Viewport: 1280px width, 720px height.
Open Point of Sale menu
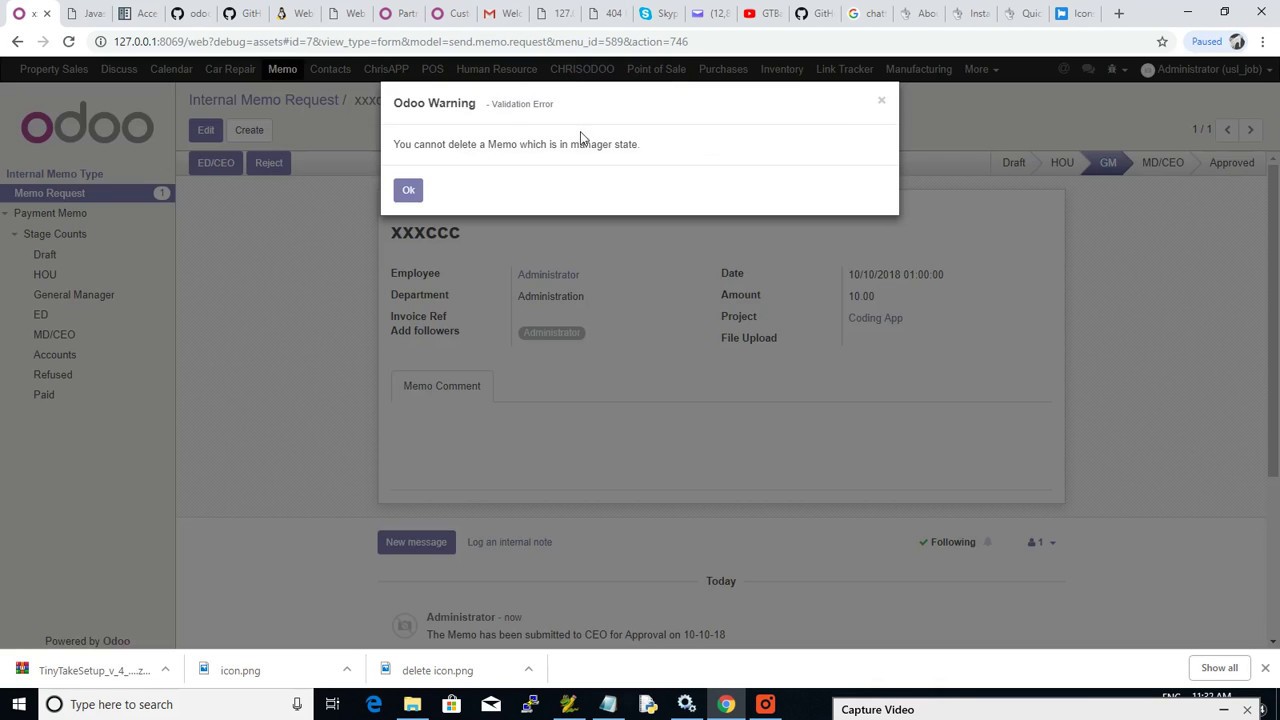pos(656,69)
